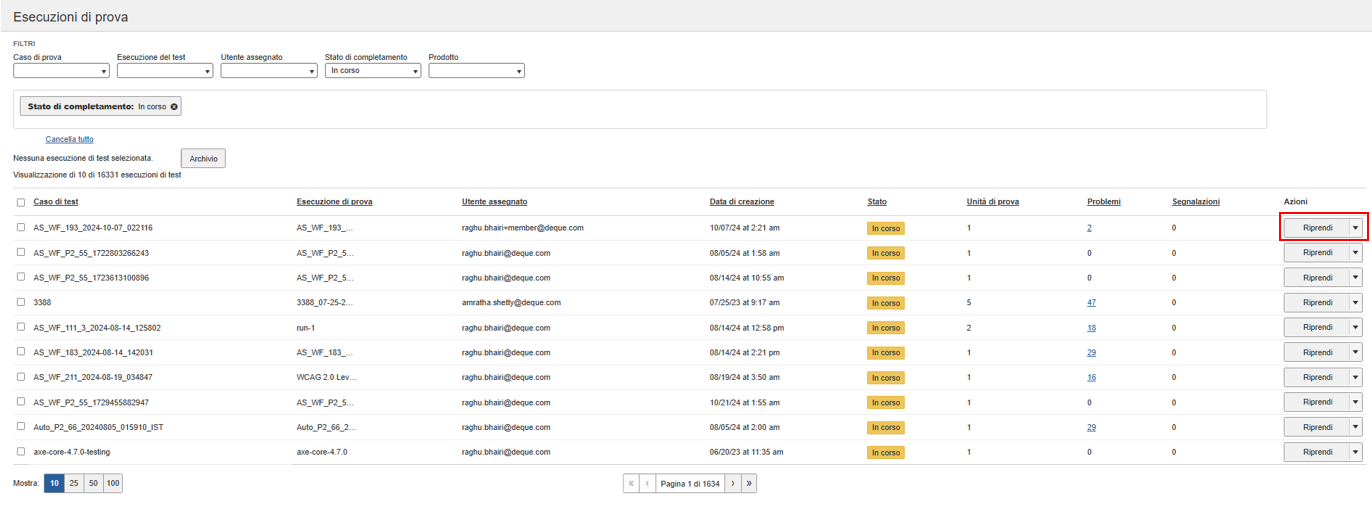Image resolution: width=1372 pixels, height=510 pixels.
Task: Jump to the last results page
Action: pos(749,483)
